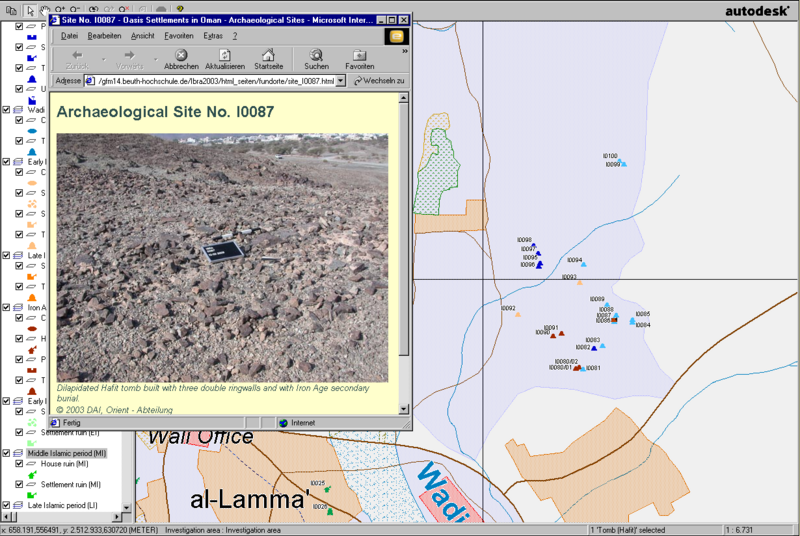Screen dimensions: 800x536
Task: Open the Datei menu
Action: [x=69, y=35]
